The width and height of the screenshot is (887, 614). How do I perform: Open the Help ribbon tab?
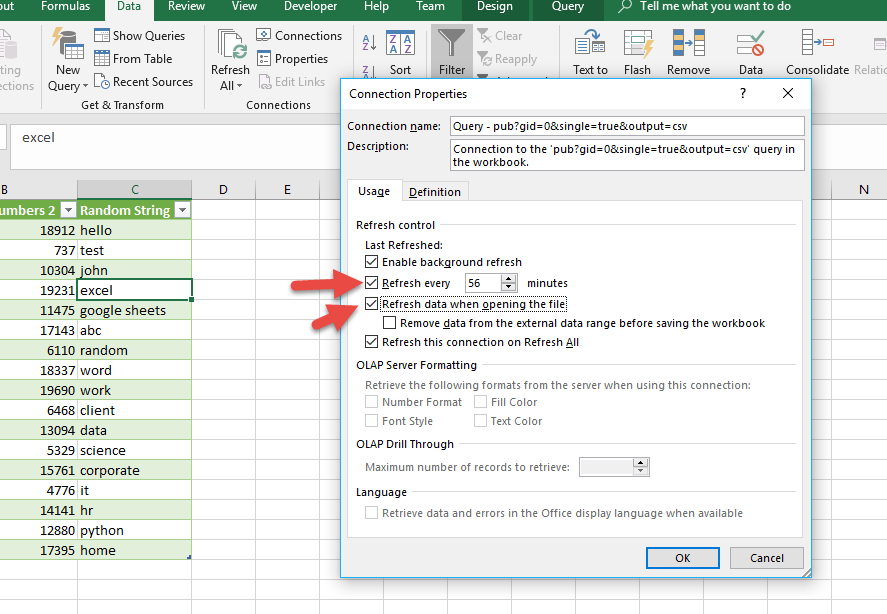coord(376,6)
